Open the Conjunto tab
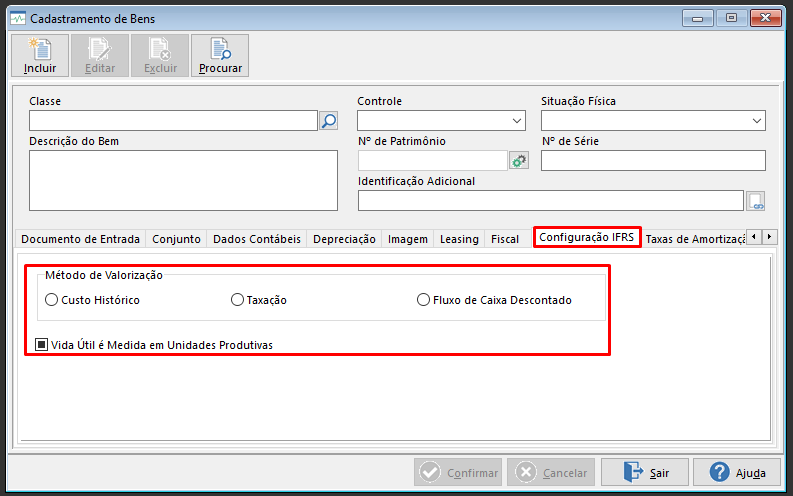 click(177, 239)
